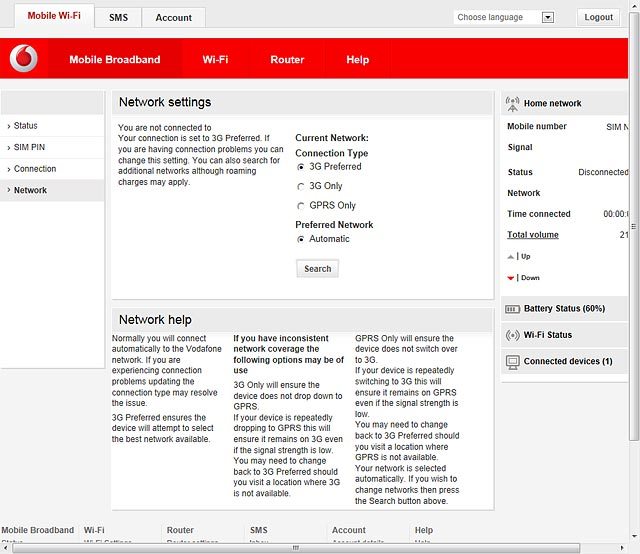Screen dimensions: 640x554
Task: Select Network in the sidebar
Action: (x=52, y=190)
